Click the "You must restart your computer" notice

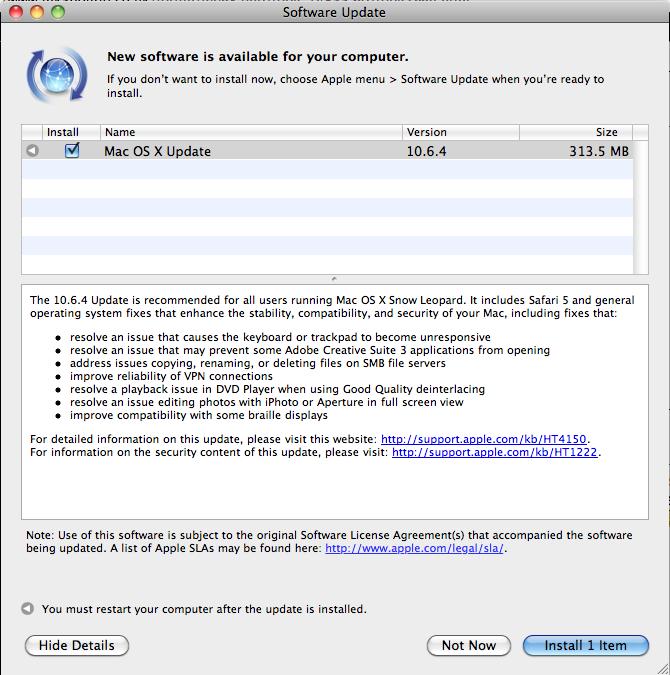pyautogui.click(x=204, y=609)
